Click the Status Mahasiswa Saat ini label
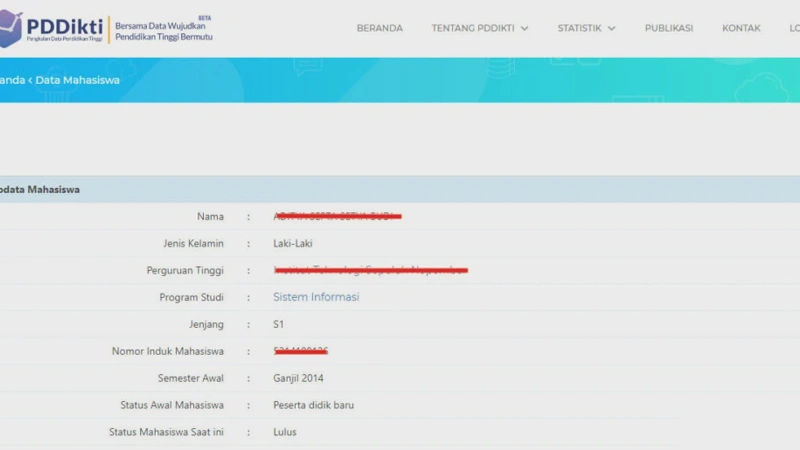The width and height of the screenshot is (800, 450). pyautogui.click(x=166, y=432)
